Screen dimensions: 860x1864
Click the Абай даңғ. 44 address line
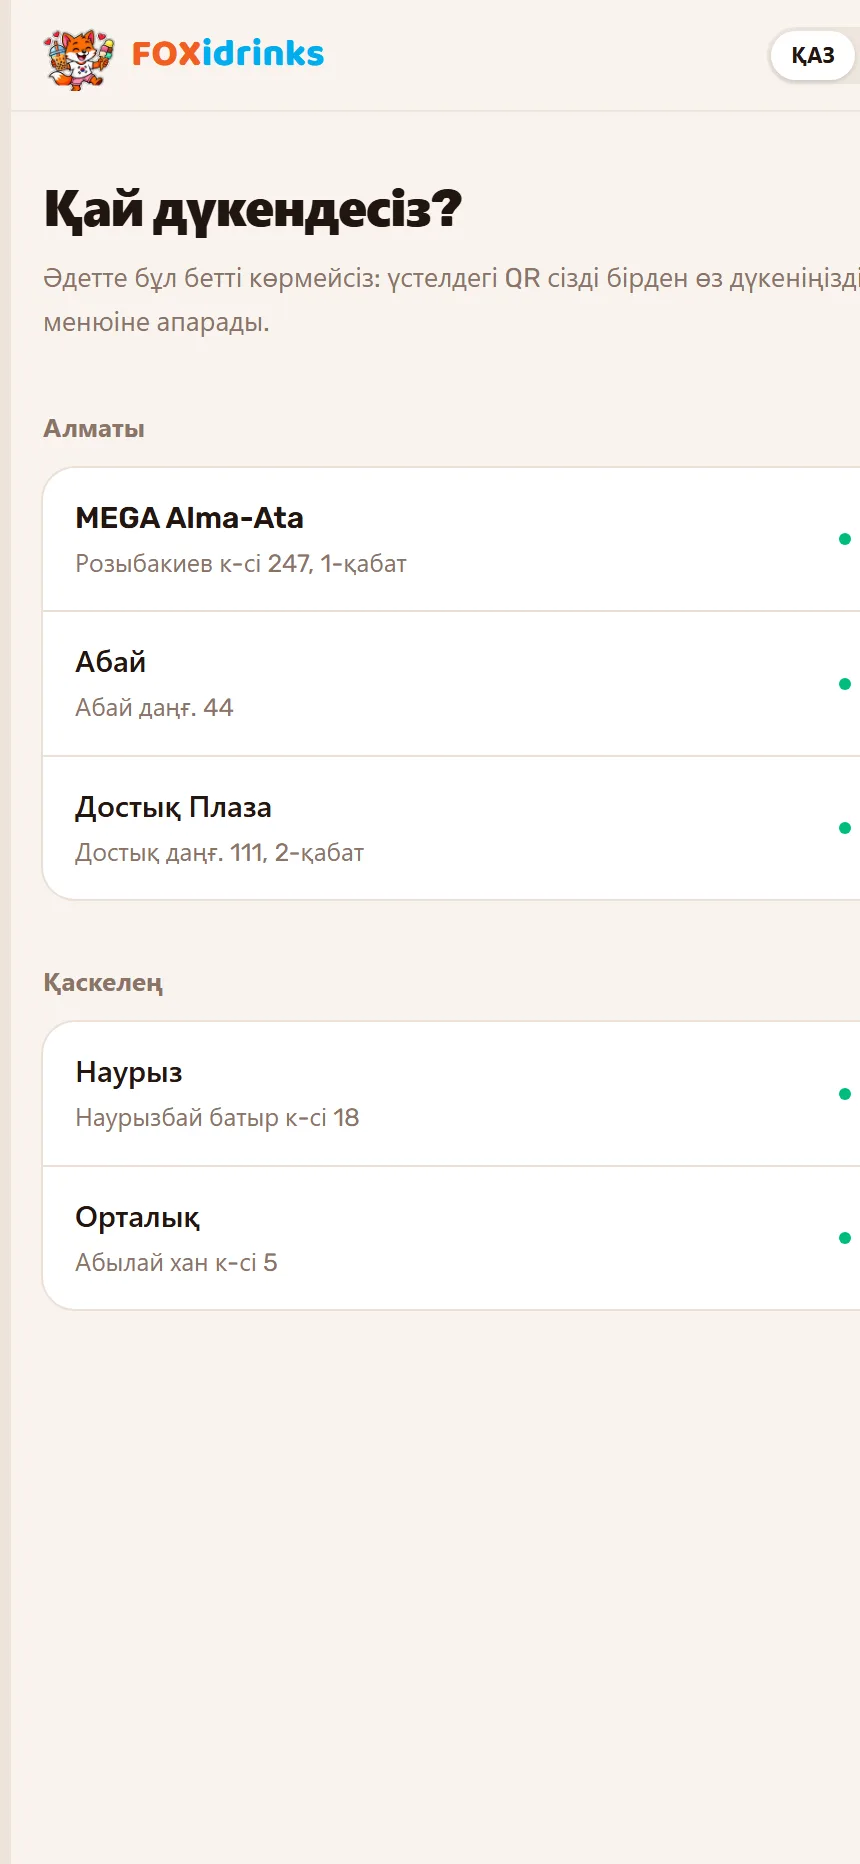coord(154,708)
